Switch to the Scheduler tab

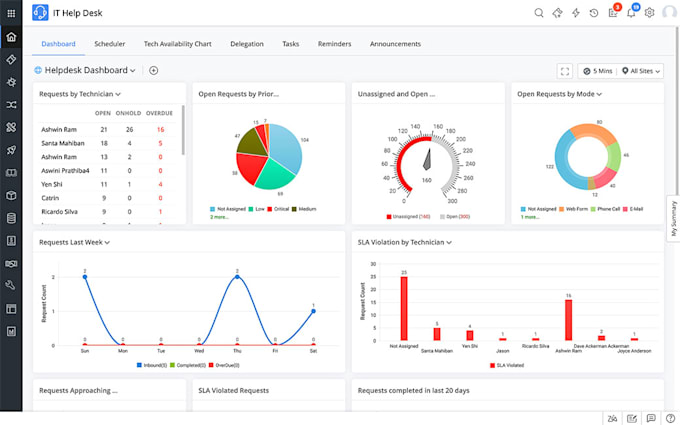[110, 44]
